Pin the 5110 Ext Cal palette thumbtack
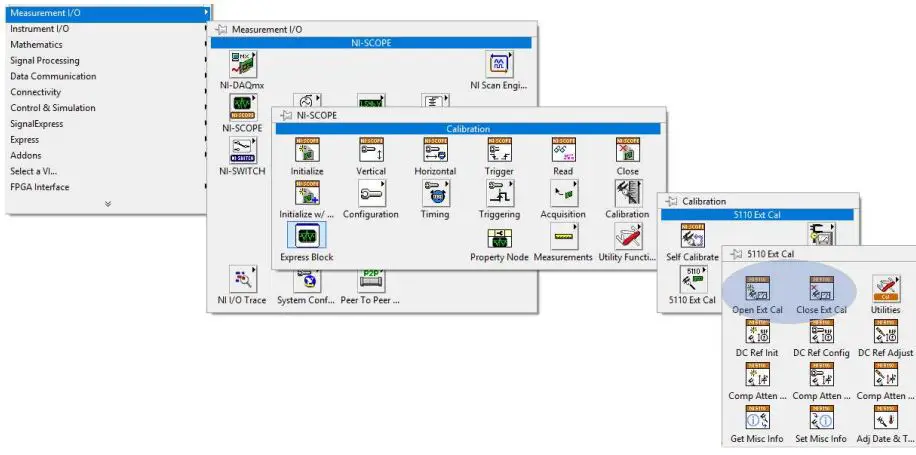Viewport: 916px width, 455px height. pos(736,254)
